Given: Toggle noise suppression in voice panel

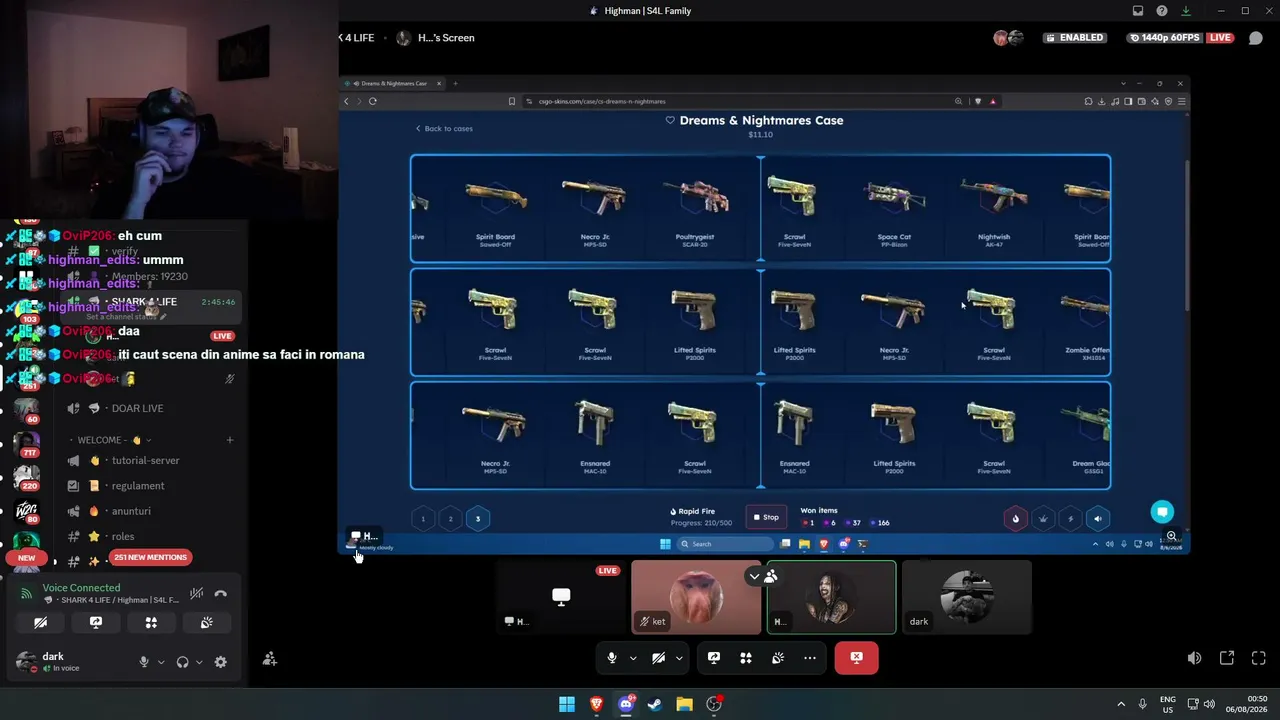Looking at the screenshot, I should [x=197, y=594].
